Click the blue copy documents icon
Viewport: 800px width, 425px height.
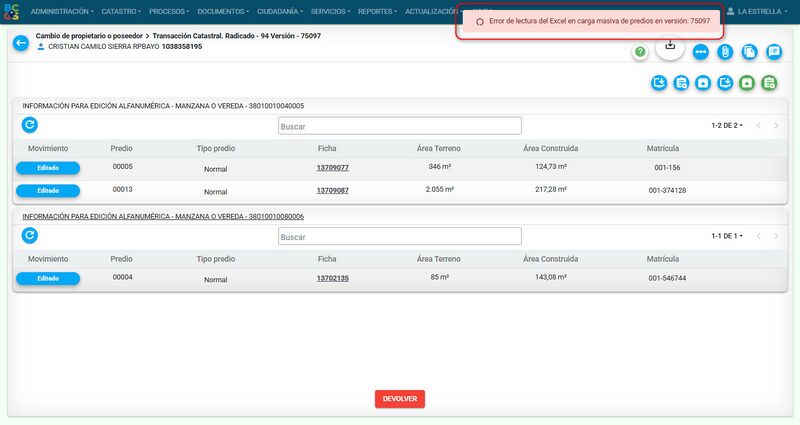[x=749, y=52]
